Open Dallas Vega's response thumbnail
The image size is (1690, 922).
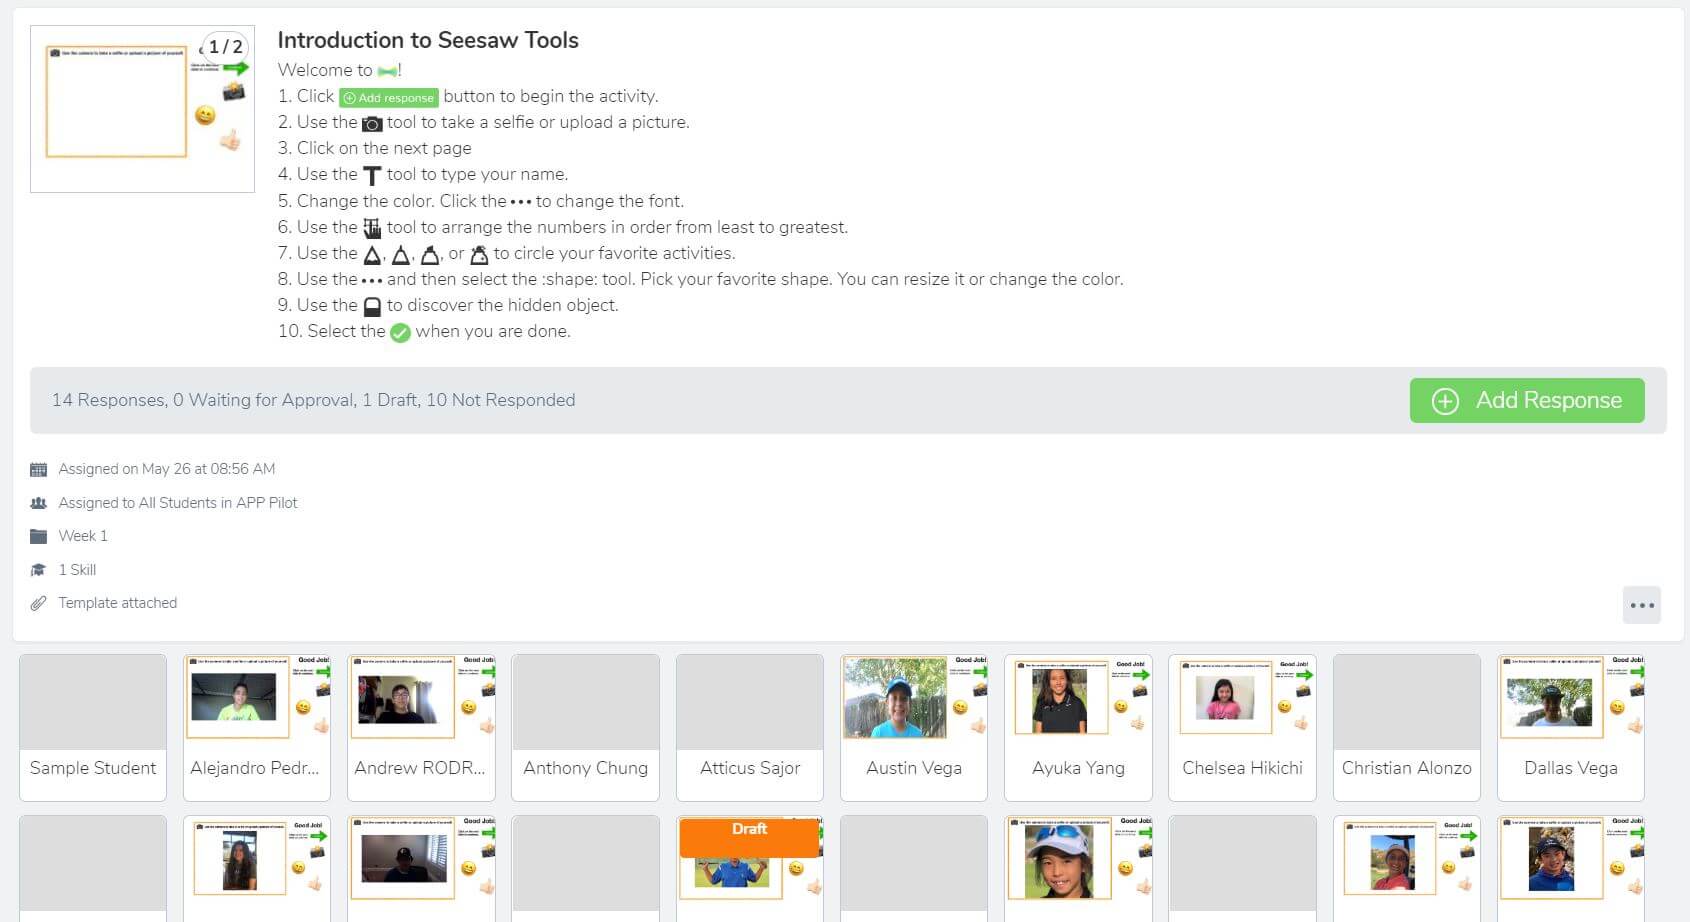click(x=1570, y=702)
